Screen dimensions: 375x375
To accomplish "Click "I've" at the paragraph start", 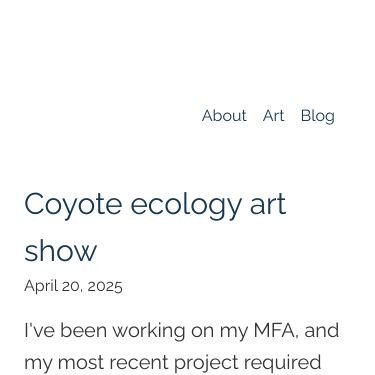I will click(39, 330).
